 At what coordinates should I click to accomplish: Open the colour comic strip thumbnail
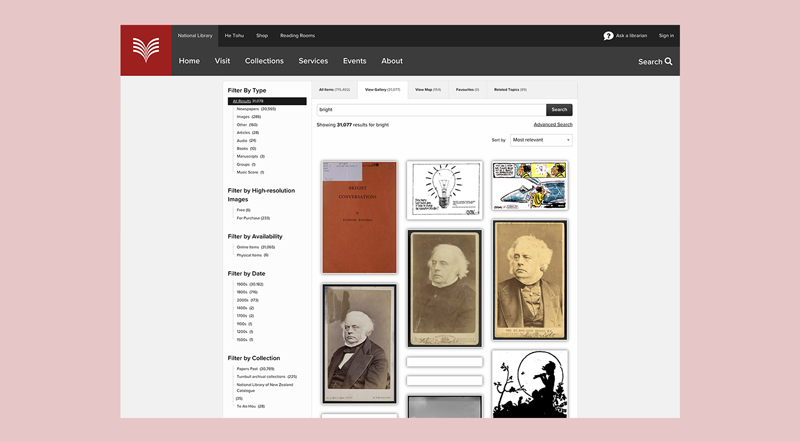point(530,186)
